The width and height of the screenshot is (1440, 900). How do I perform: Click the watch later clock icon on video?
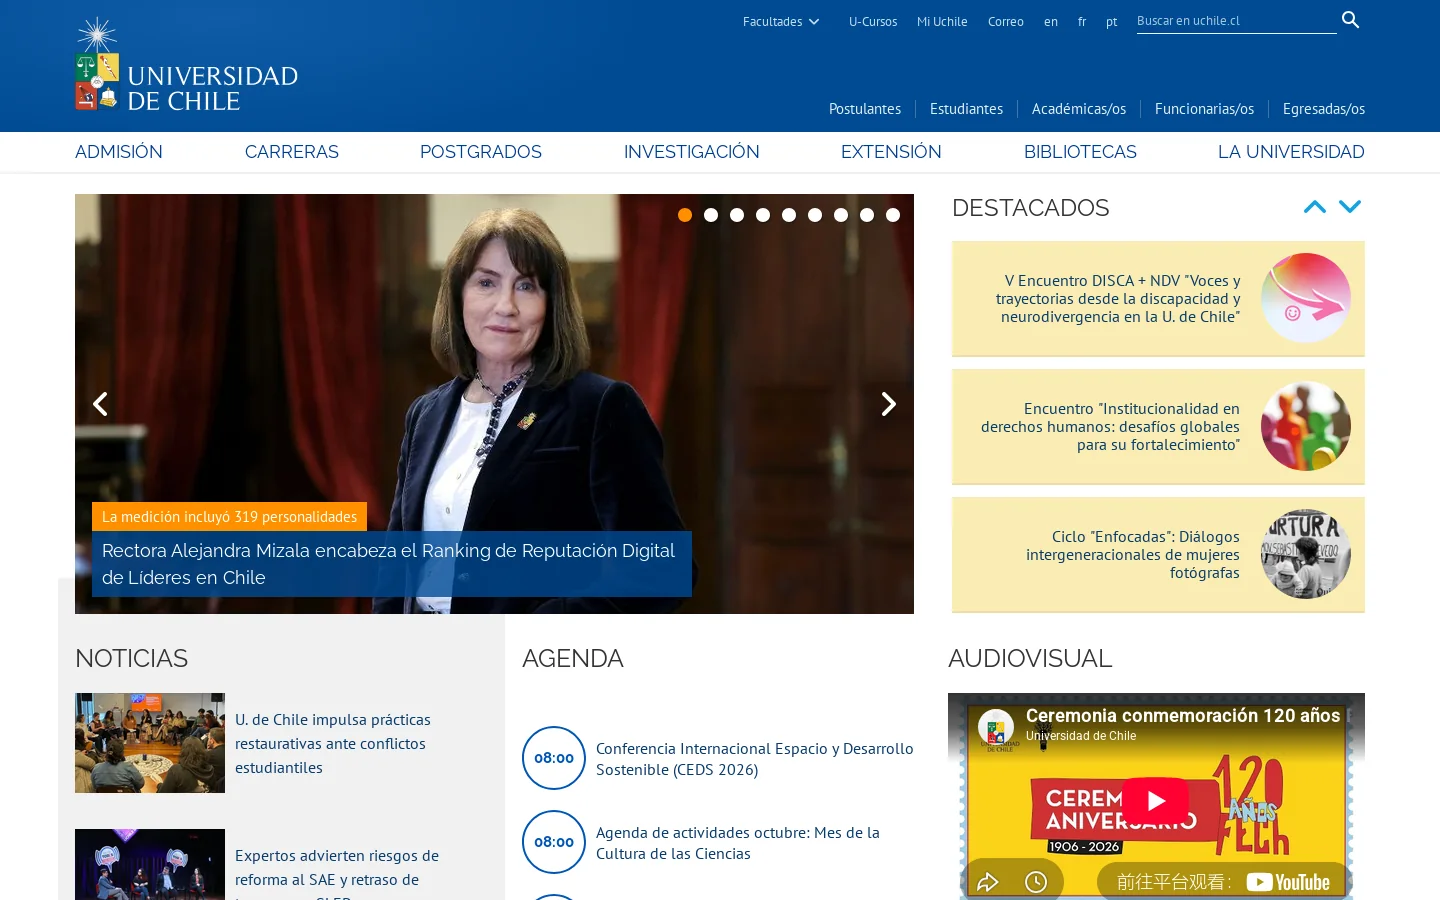point(1036,881)
